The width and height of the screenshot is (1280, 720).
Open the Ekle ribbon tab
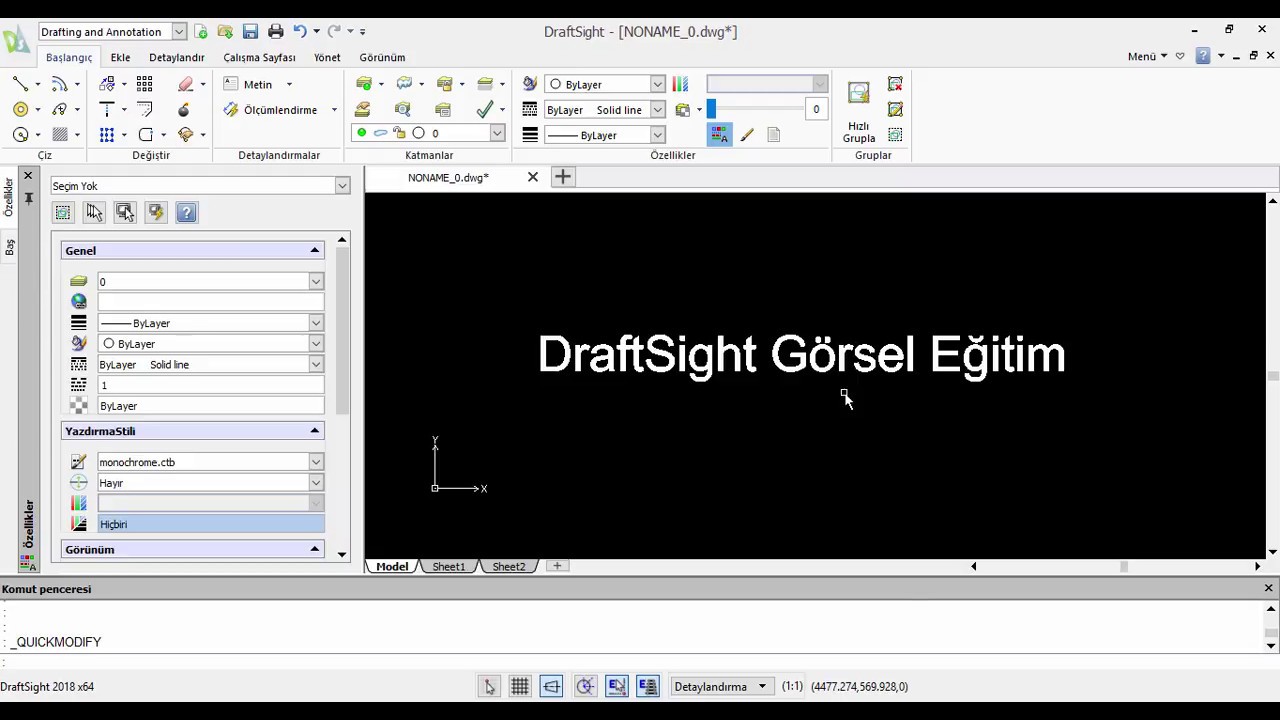(x=120, y=57)
